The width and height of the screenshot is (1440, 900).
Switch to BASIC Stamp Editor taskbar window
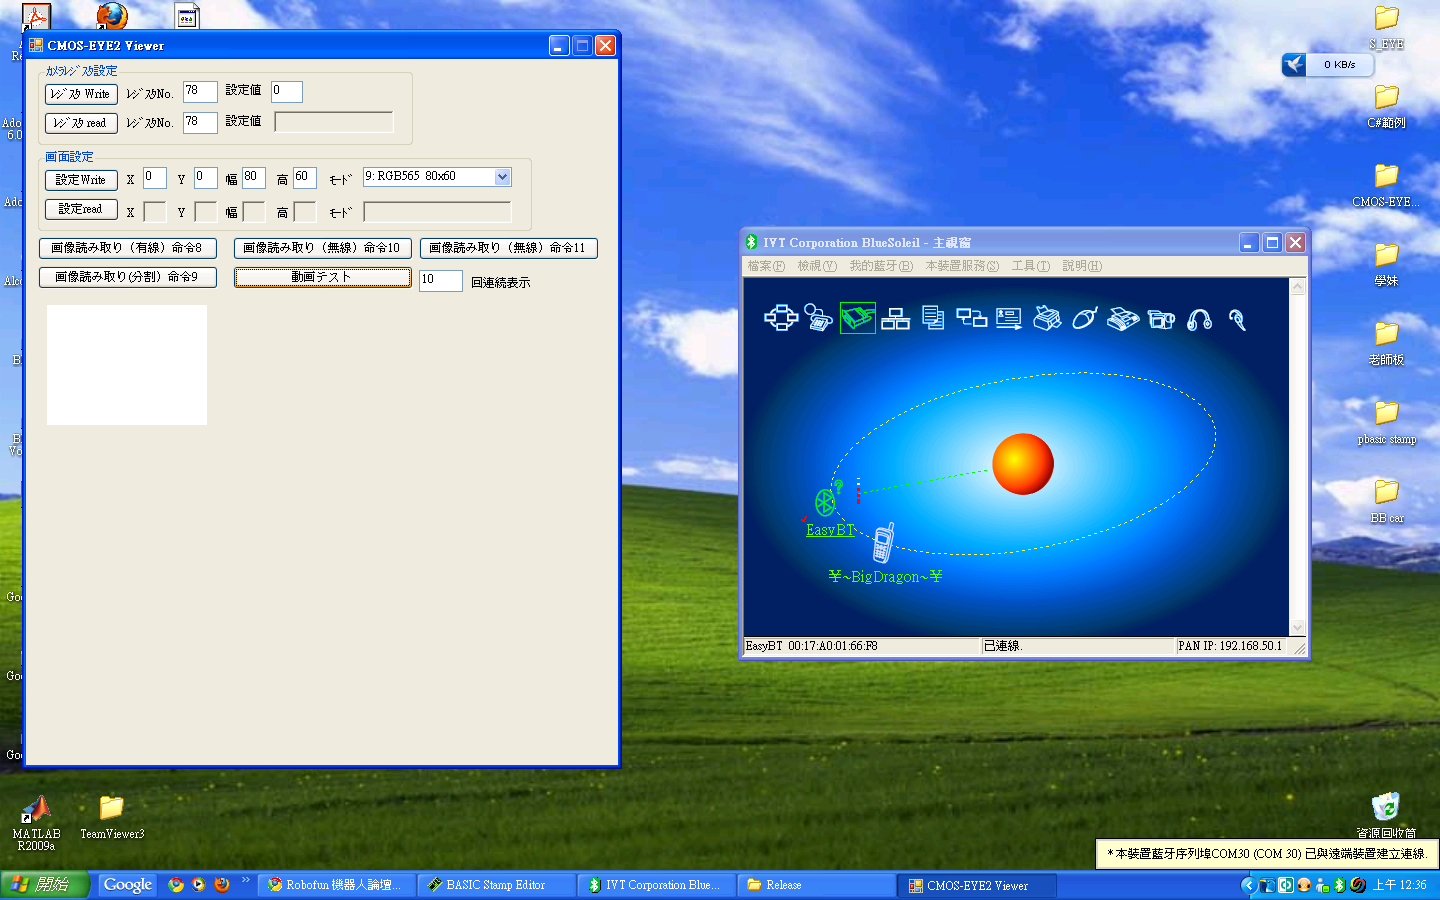(496, 885)
